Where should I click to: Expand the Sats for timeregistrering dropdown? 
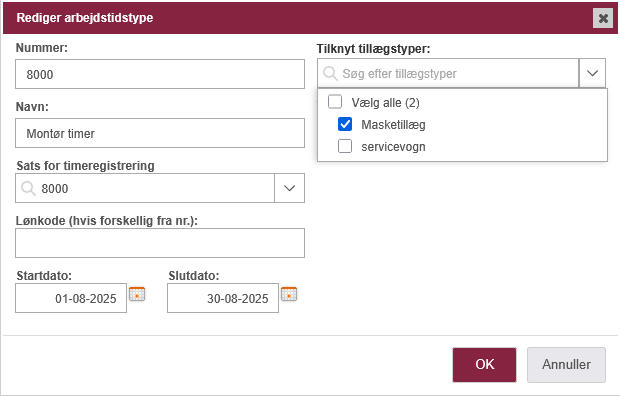coord(289,188)
